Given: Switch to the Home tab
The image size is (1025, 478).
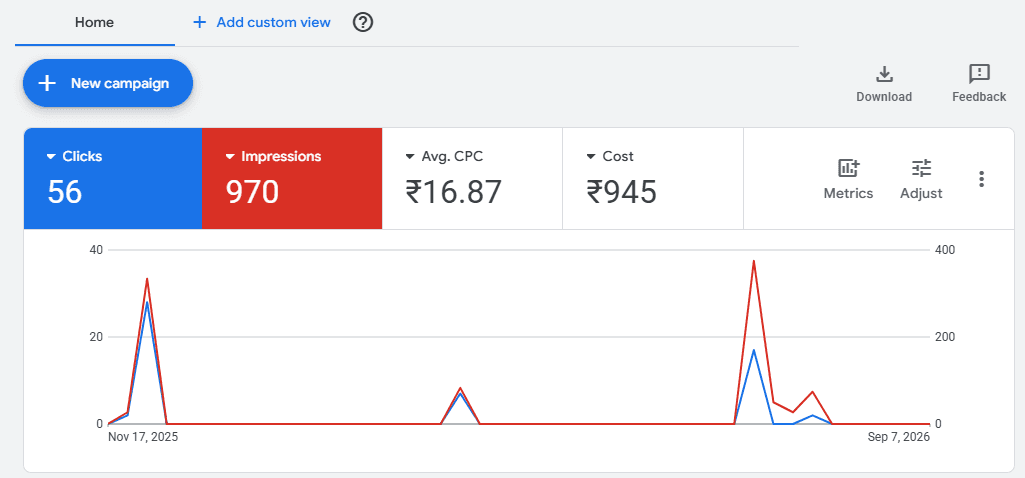Looking at the screenshot, I should 95,23.
